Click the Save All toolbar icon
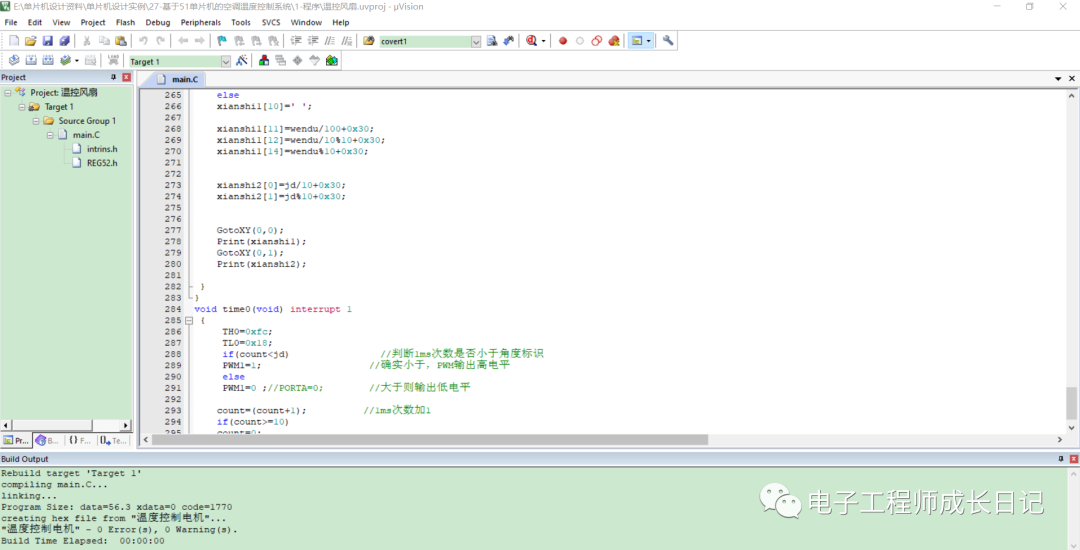 (65, 41)
